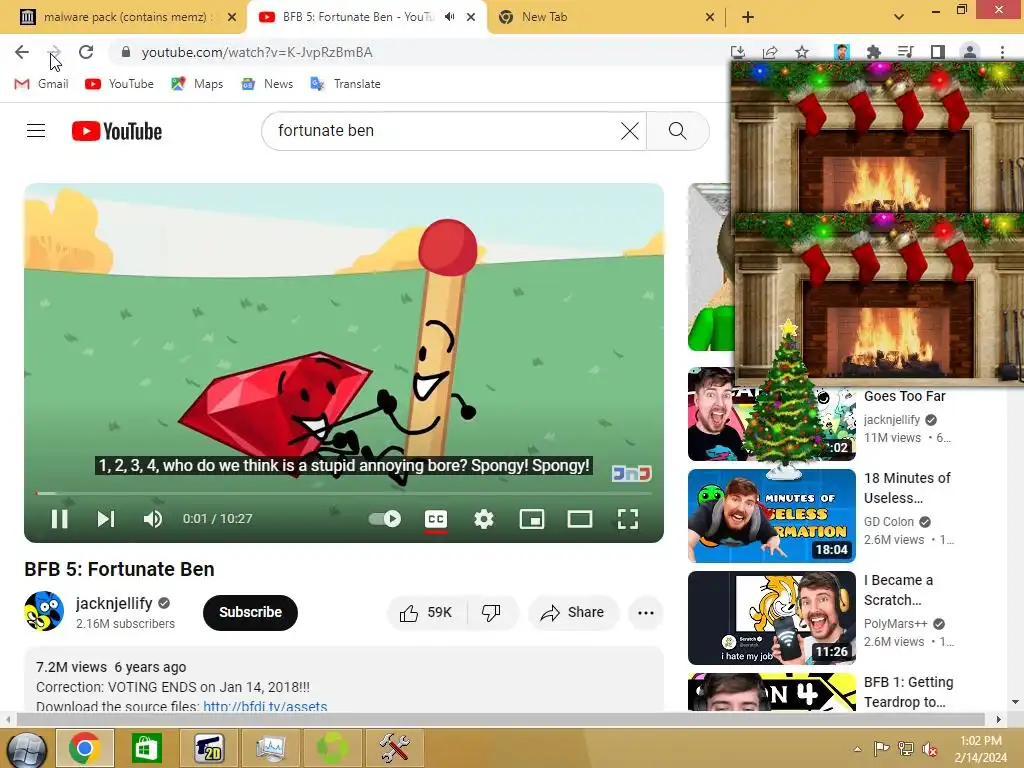1024x768 pixels.
Task: Open 18 Minutes of Useless video thumbnail
Action: pyautogui.click(x=771, y=516)
